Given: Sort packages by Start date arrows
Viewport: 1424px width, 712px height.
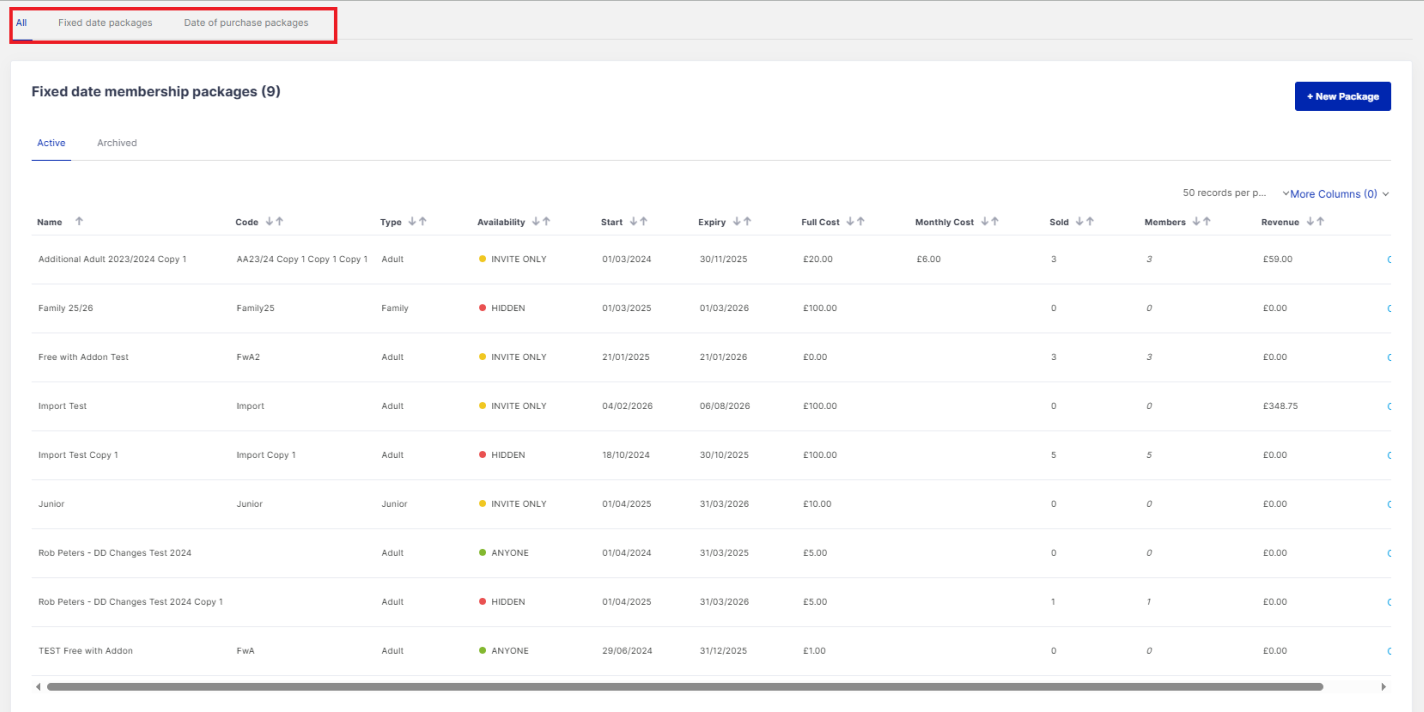Looking at the screenshot, I should pos(638,222).
